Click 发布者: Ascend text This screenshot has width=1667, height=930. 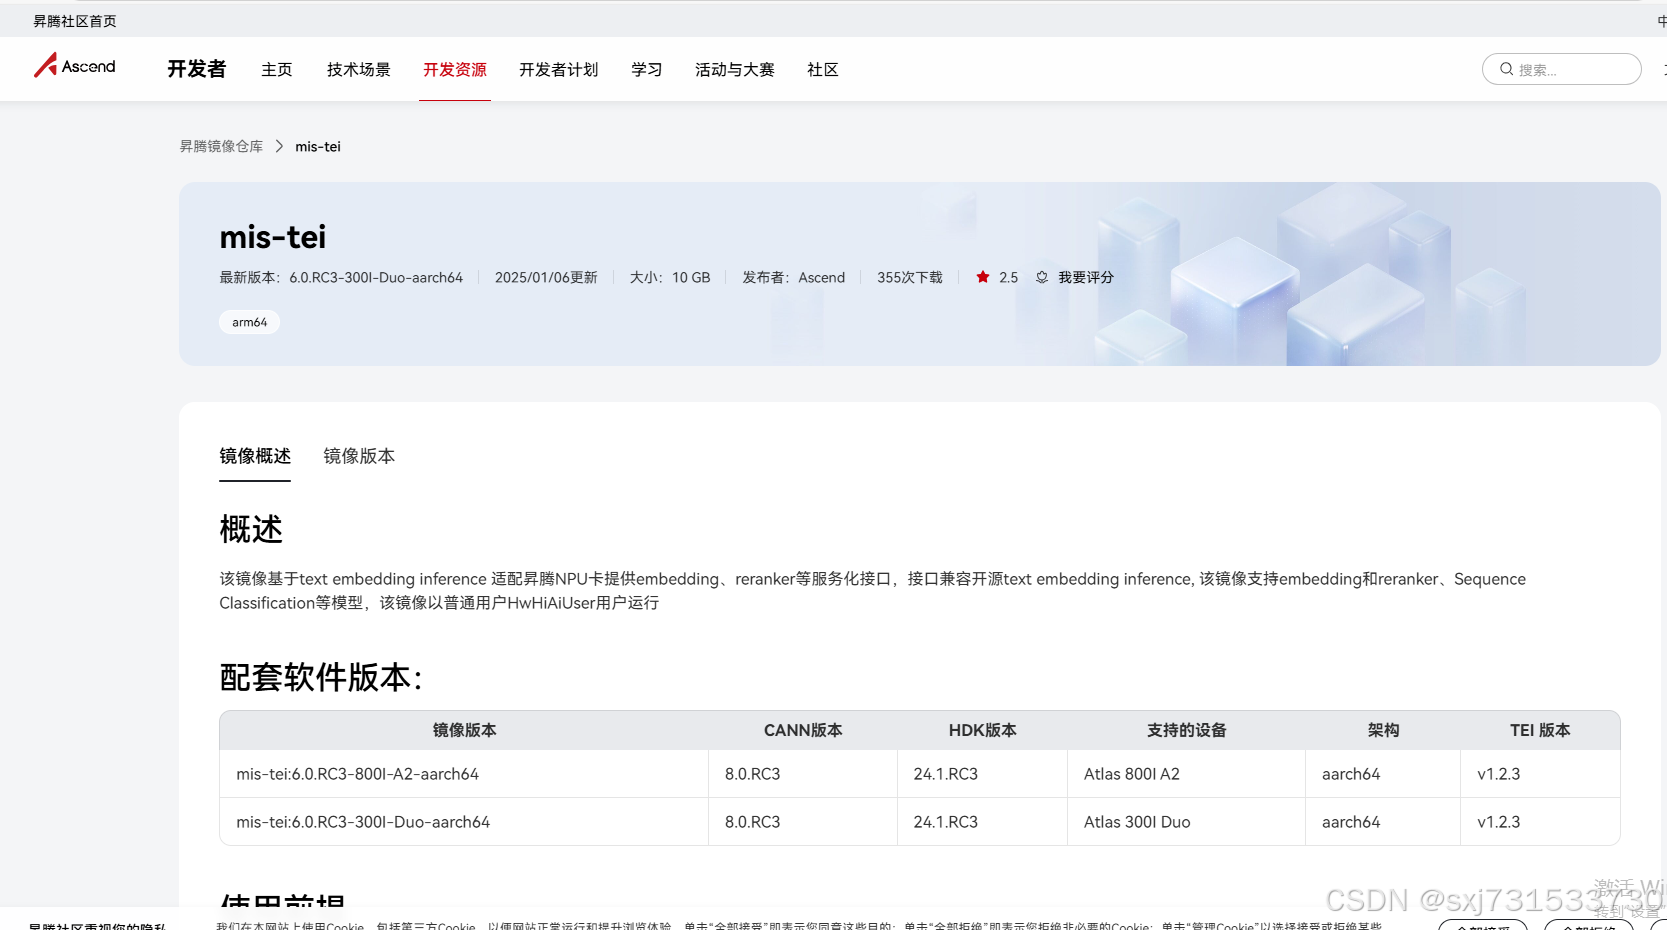(794, 277)
